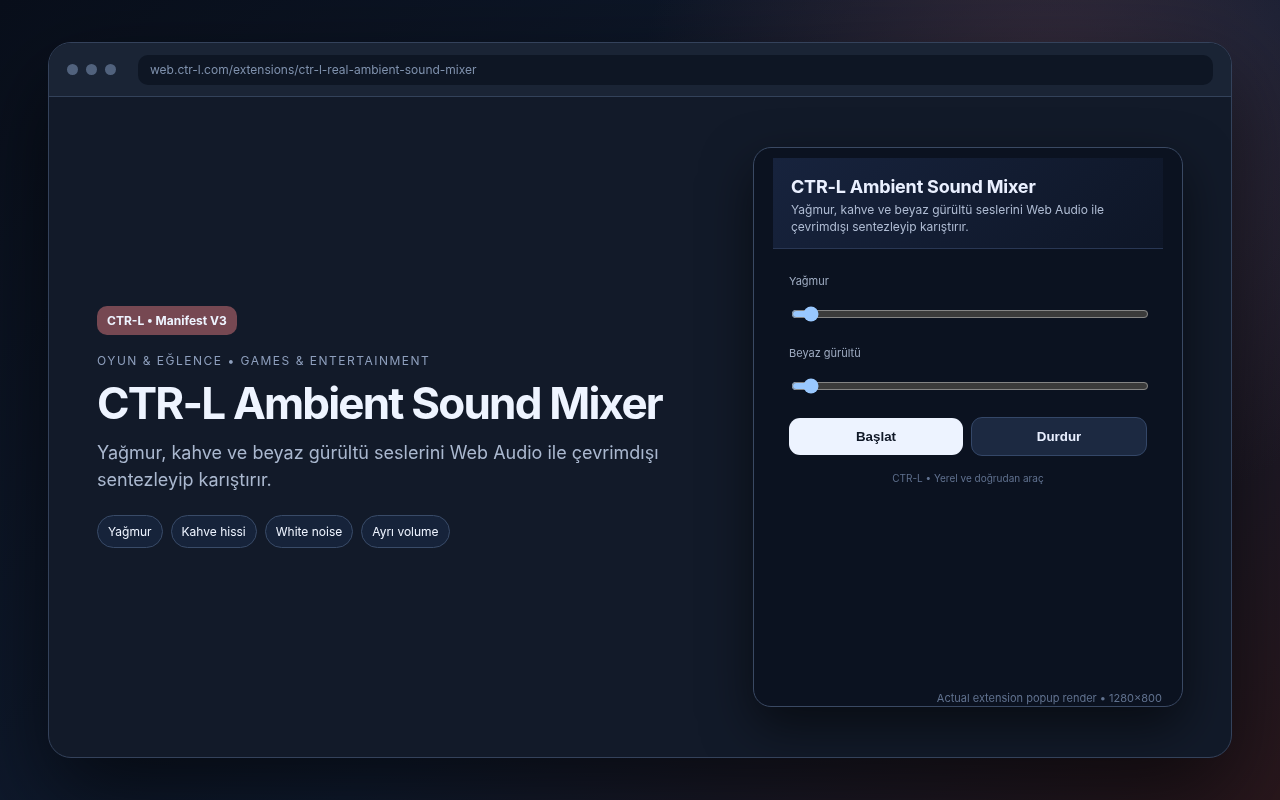Select the Yağmur tag chip
The height and width of the screenshot is (800, 1280).
point(130,531)
